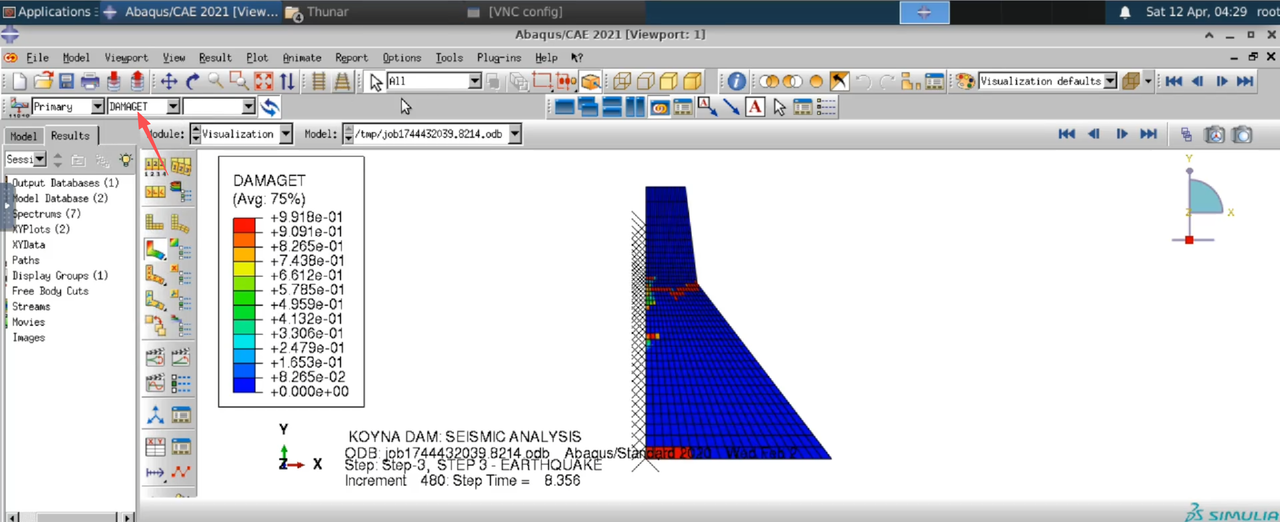Image resolution: width=1280 pixels, height=522 pixels.
Task: Step to next frame in upper toolbar
Action: [1221, 81]
